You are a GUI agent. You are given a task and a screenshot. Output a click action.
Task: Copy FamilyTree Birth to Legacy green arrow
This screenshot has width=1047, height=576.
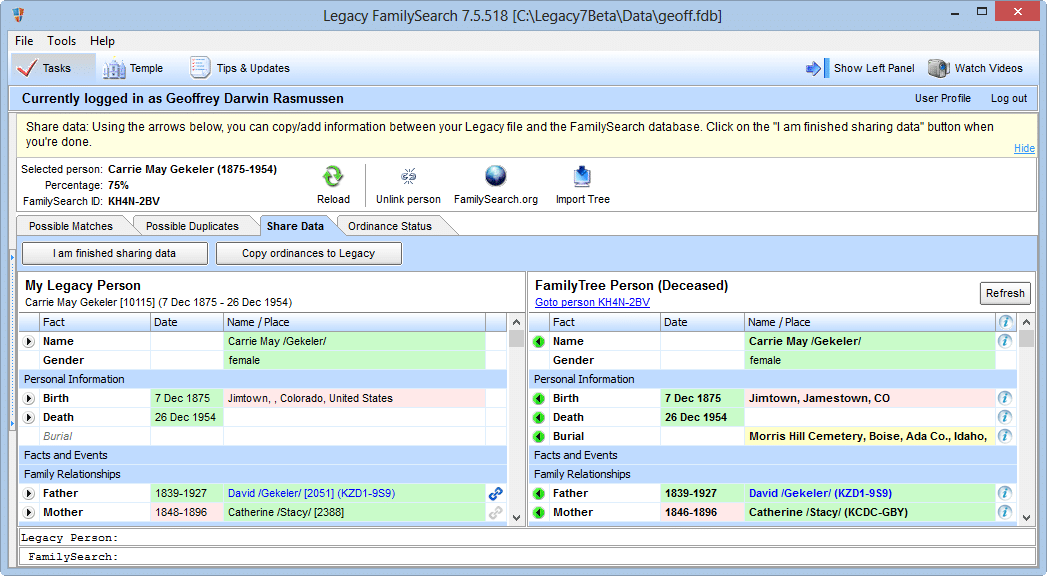(539, 398)
